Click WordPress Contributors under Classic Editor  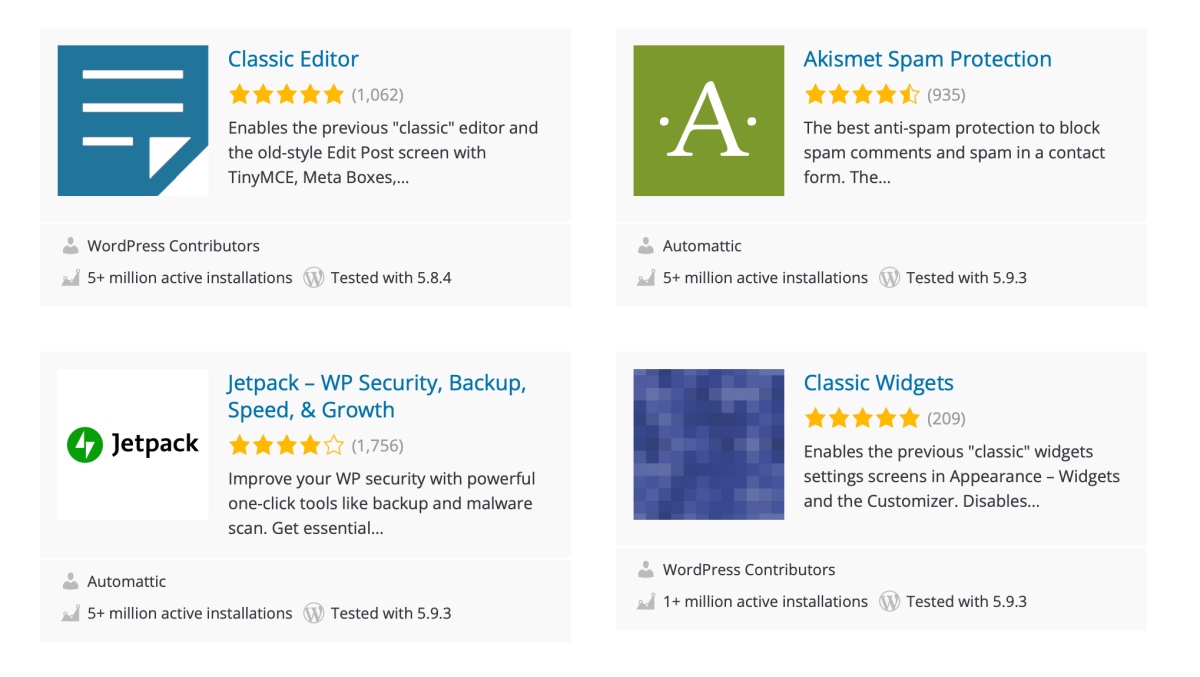point(173,246)
